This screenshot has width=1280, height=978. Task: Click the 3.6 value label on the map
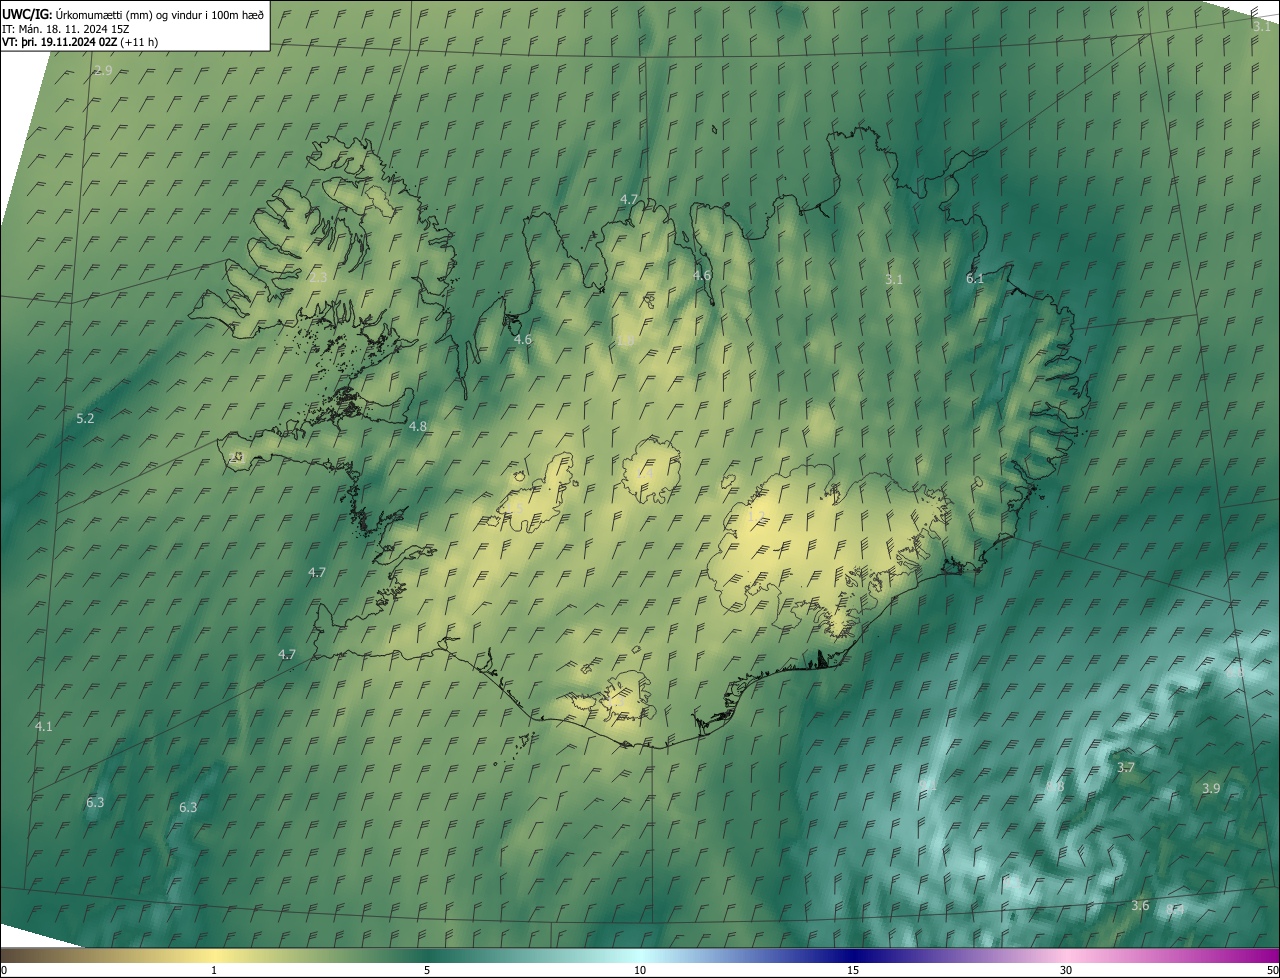click(1140, 905)
